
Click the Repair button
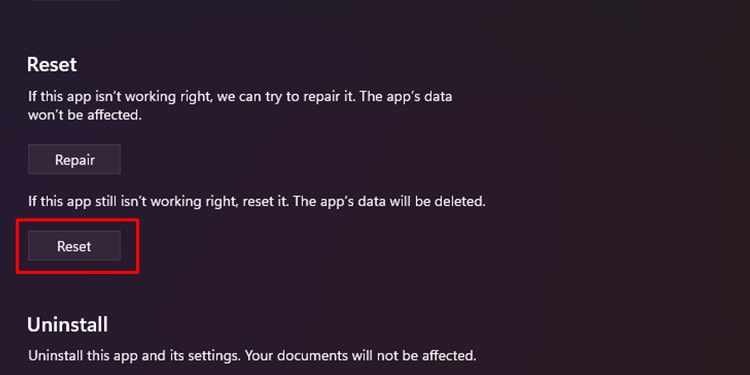coord(74,159)
